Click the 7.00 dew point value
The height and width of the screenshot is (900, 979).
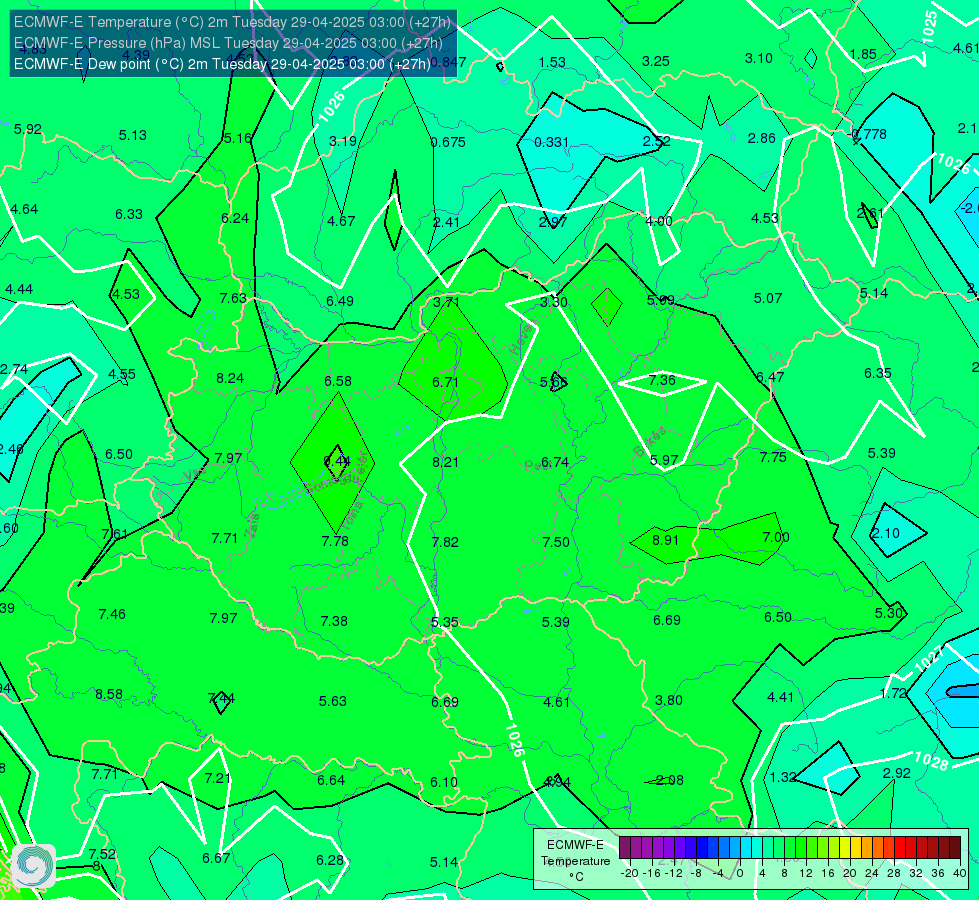[x=775, y=537]
